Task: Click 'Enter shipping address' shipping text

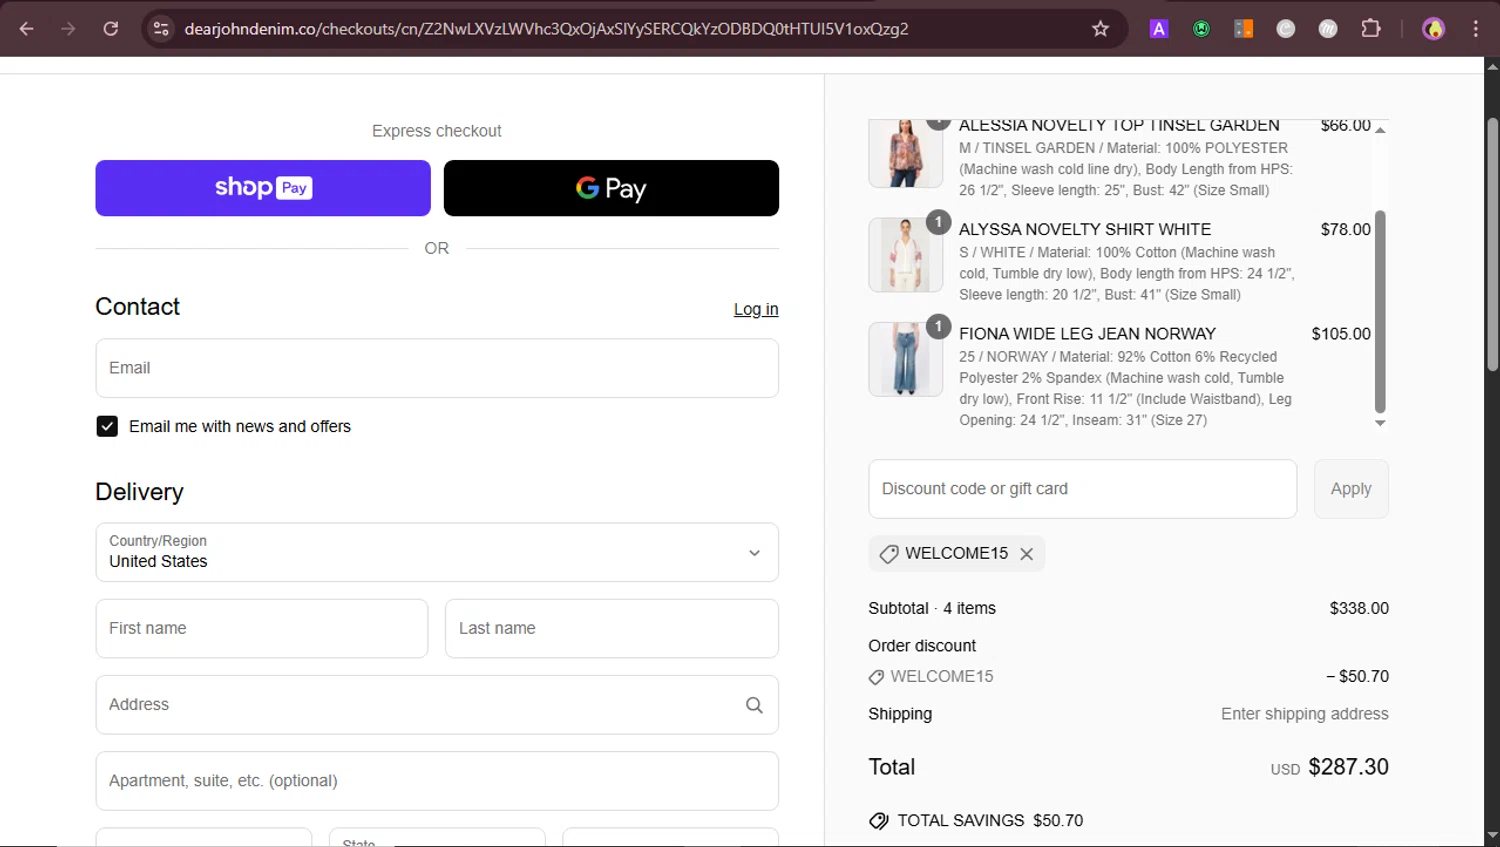Action: [x=1304, y=714]
